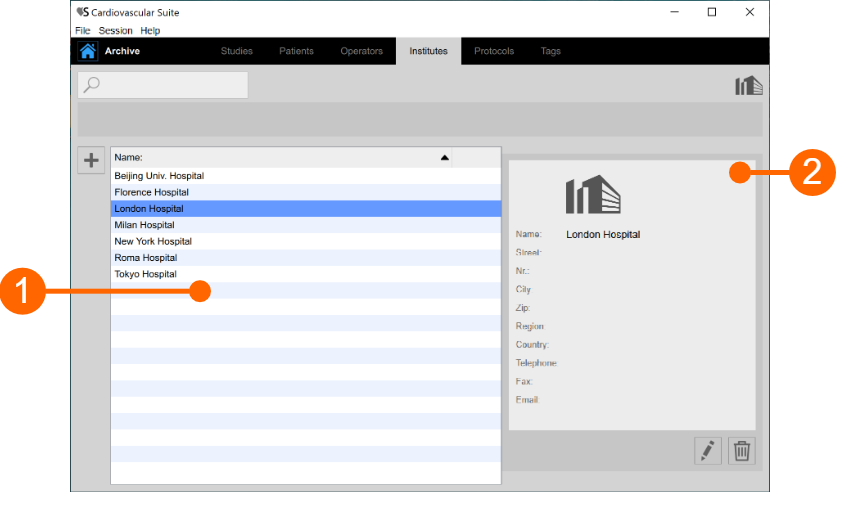Click the large building icon in details panel
The width and height of the screenshot is (860, 512).
click(x=593, y=194)
